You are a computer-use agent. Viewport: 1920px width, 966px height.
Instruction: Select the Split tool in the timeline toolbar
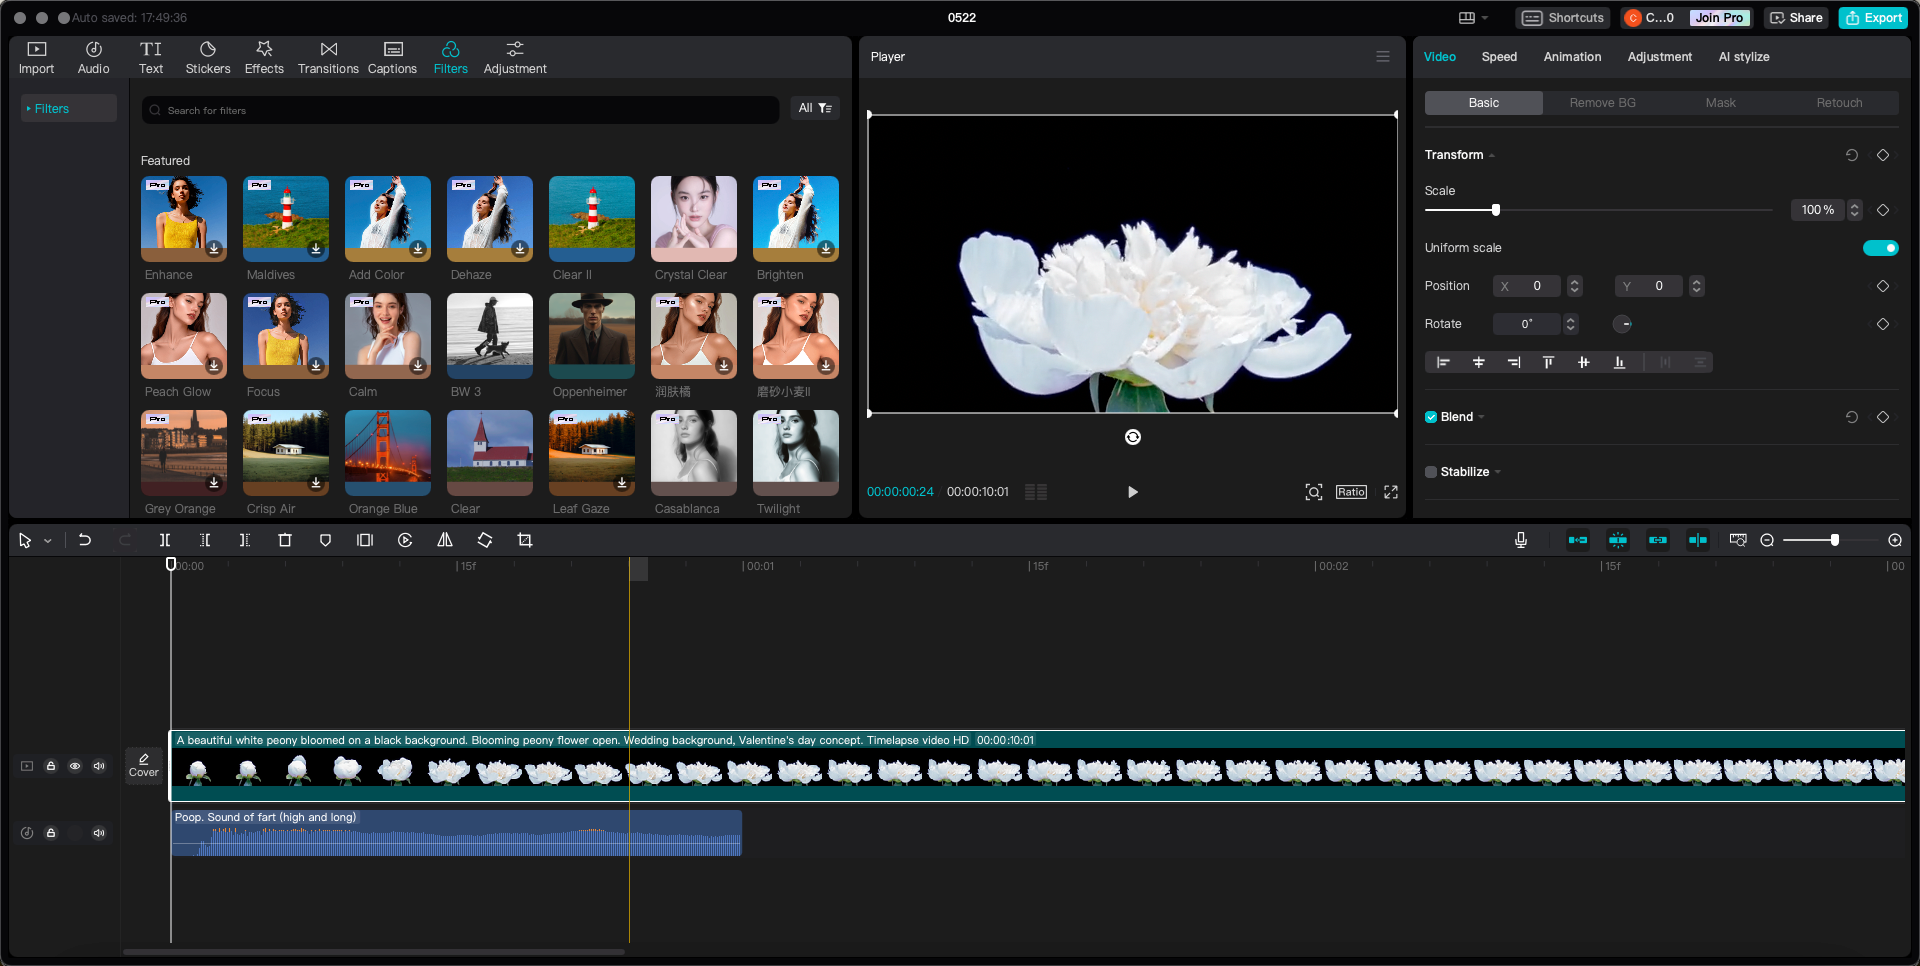tap(165, 540)
